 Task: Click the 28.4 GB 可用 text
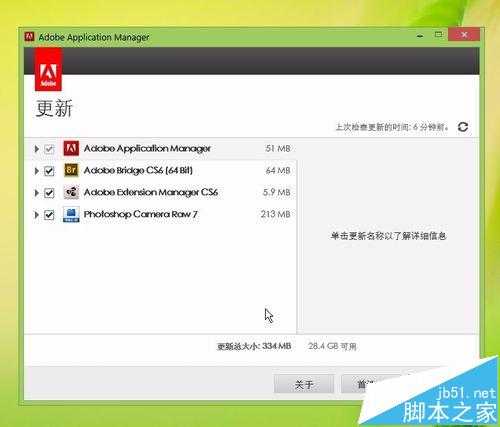(x=332, y=346)
